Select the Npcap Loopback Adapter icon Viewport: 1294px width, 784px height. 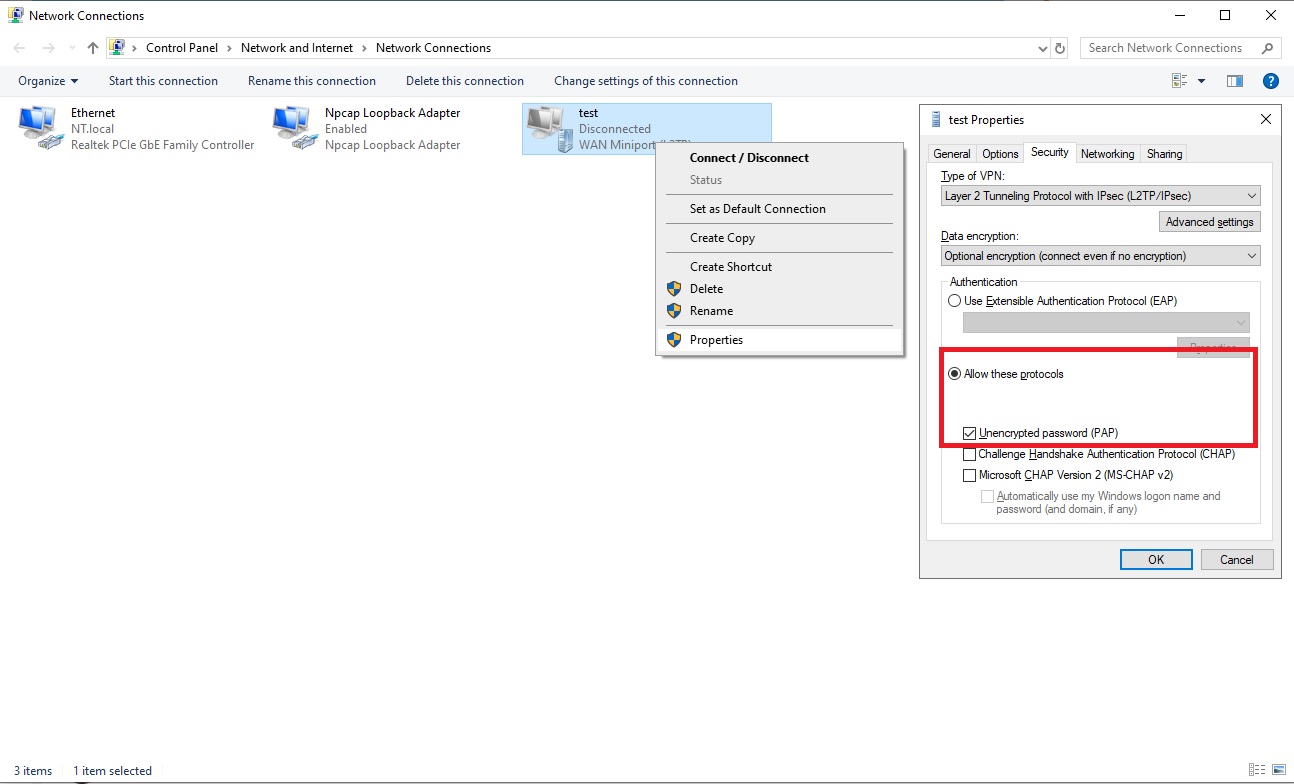[x=292, y=125]
